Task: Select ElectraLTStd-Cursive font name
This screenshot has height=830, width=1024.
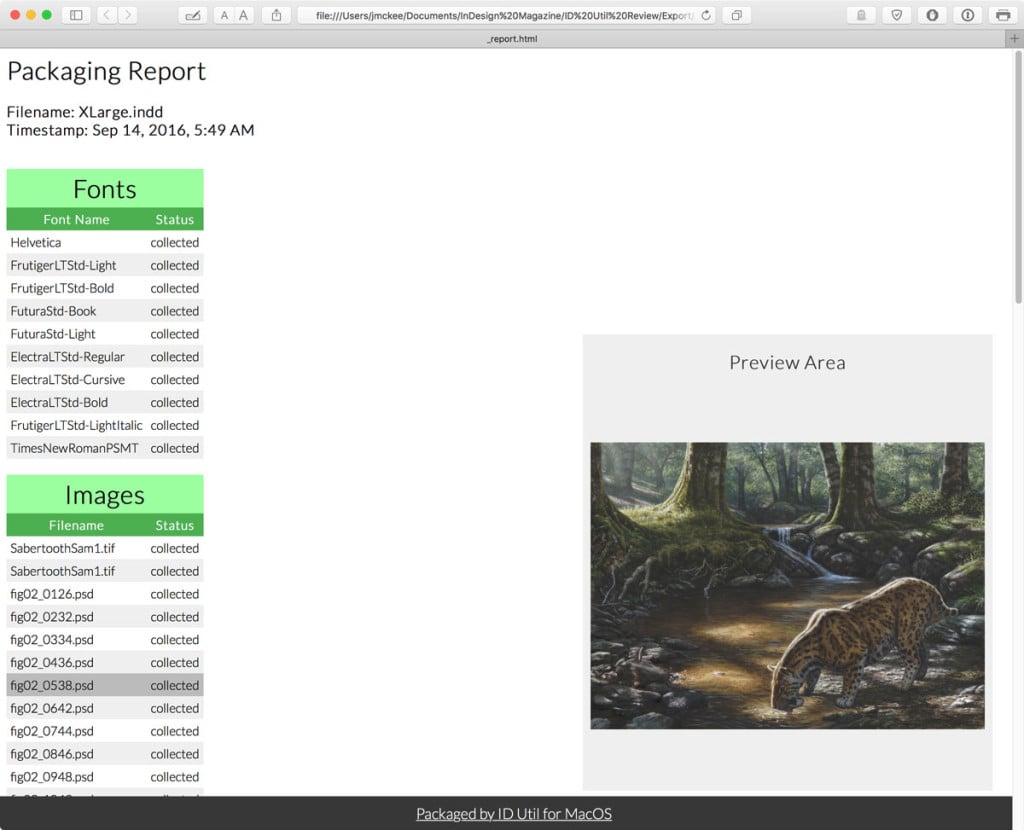Action: tap(67, 379)
